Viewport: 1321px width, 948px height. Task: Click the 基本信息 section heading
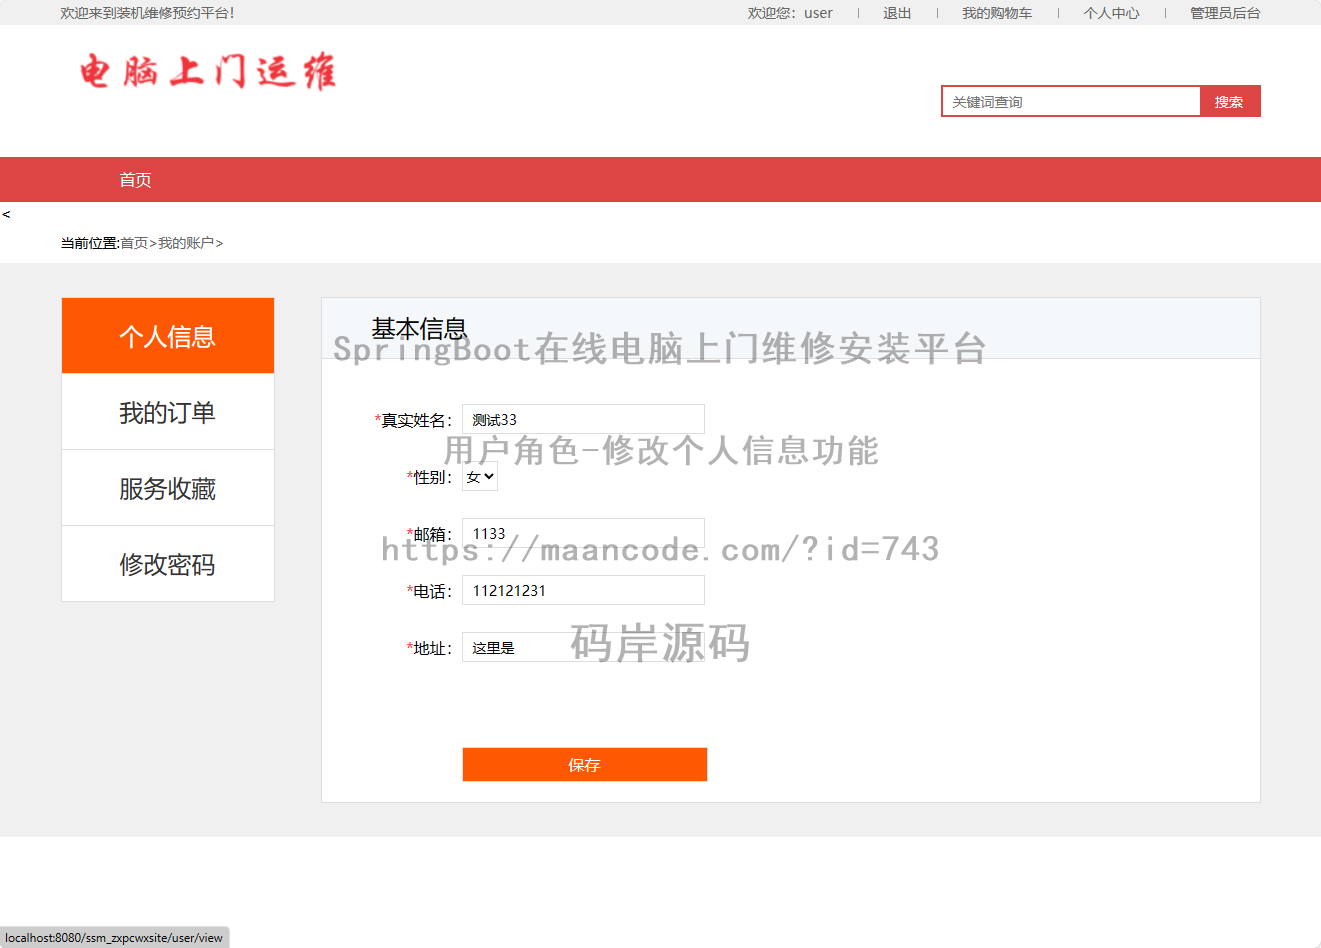click(419, 328)
